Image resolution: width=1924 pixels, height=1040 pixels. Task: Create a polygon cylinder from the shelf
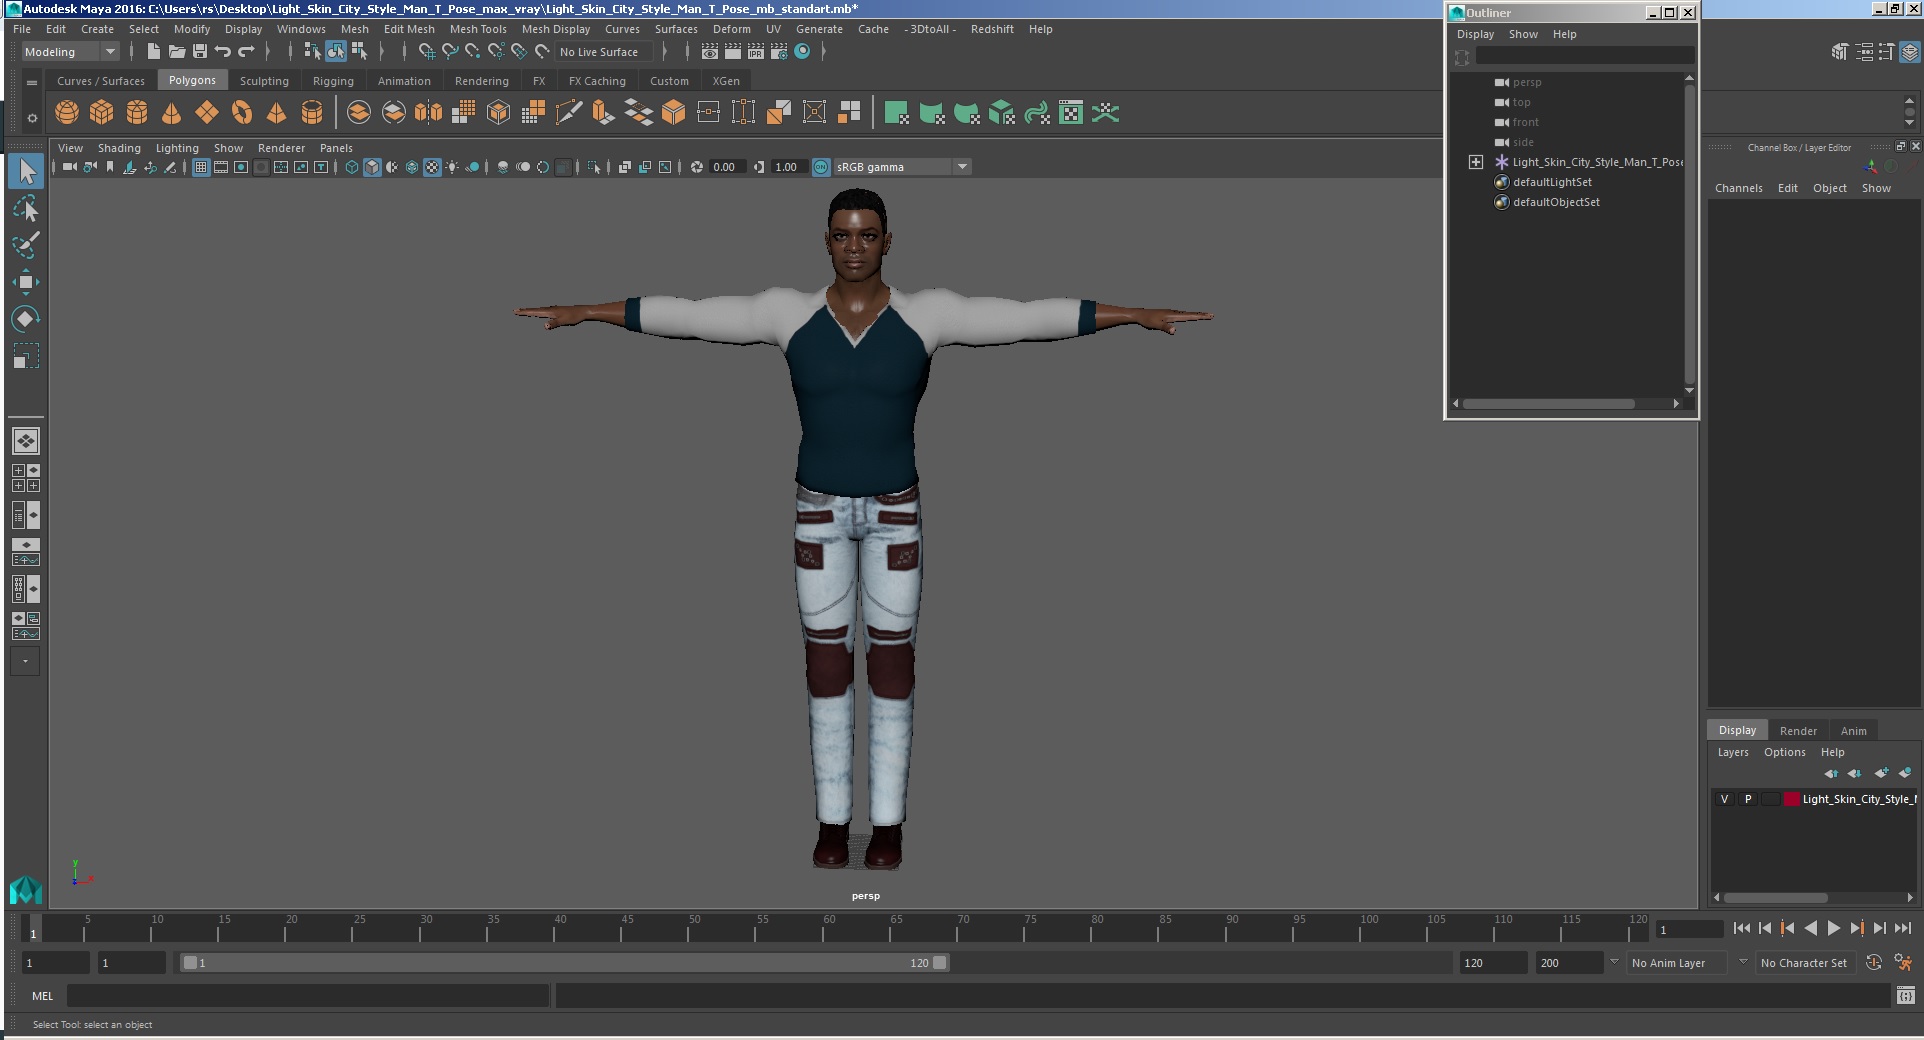click(x=137, y=113)
